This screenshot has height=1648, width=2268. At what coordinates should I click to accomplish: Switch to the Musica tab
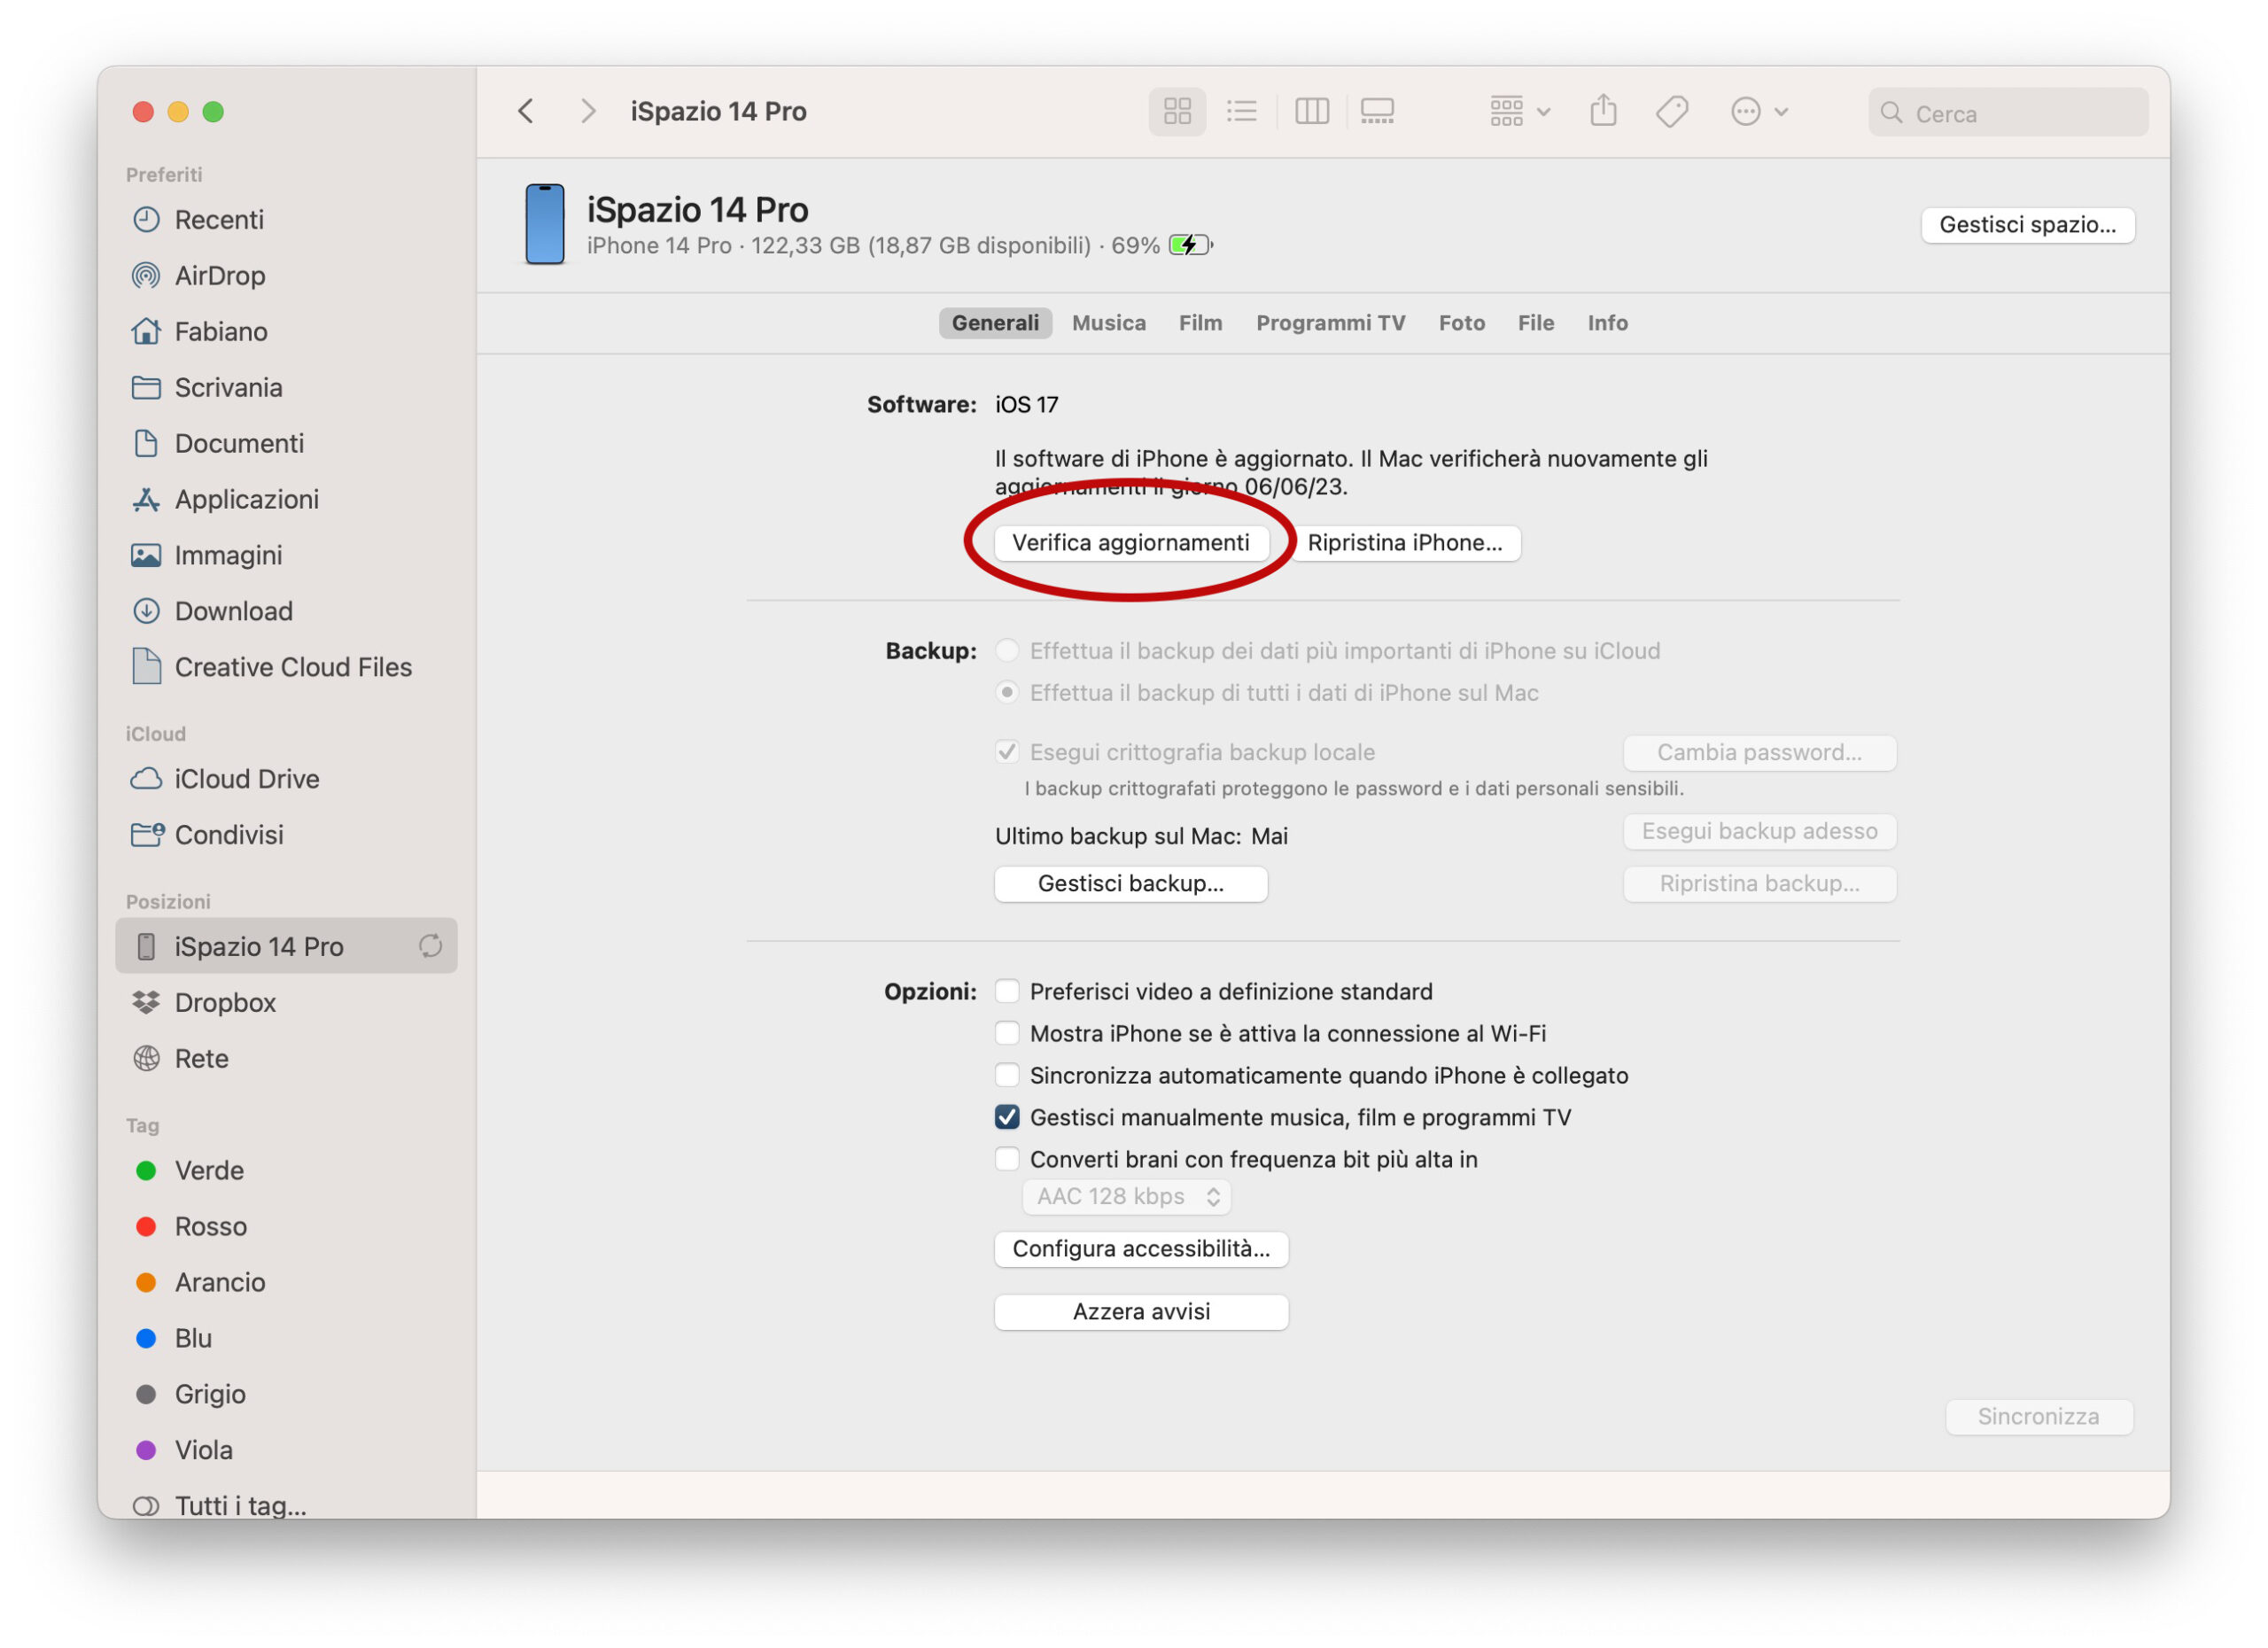point(1108,323)
